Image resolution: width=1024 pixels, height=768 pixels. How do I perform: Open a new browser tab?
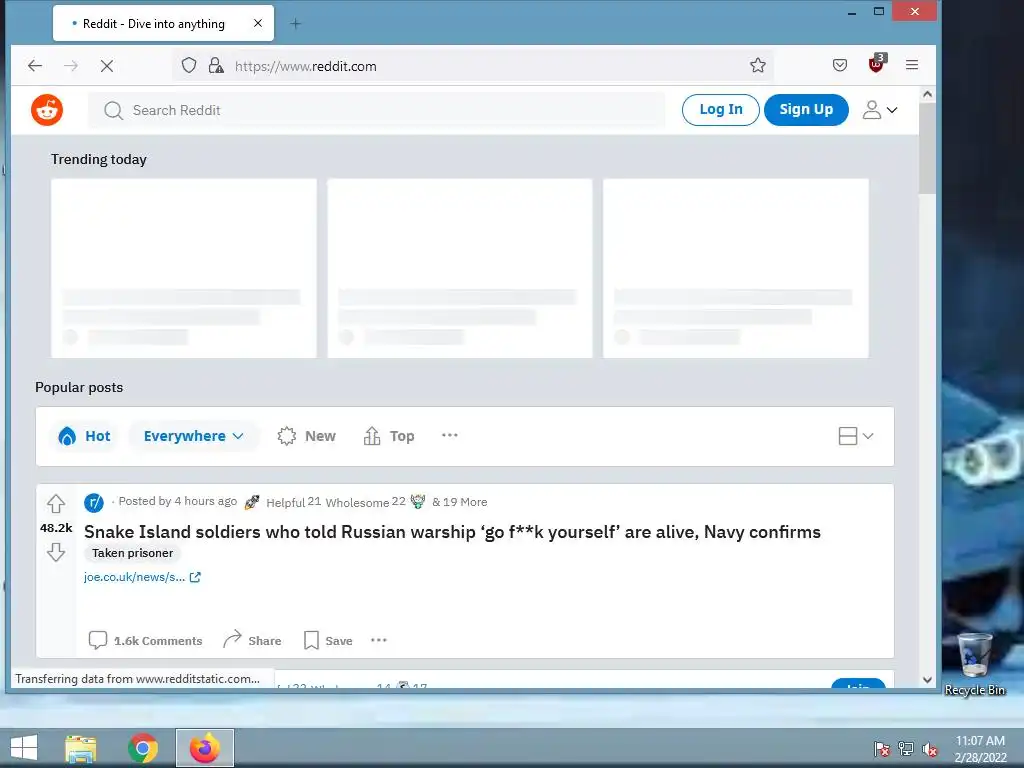pos(295,24)
